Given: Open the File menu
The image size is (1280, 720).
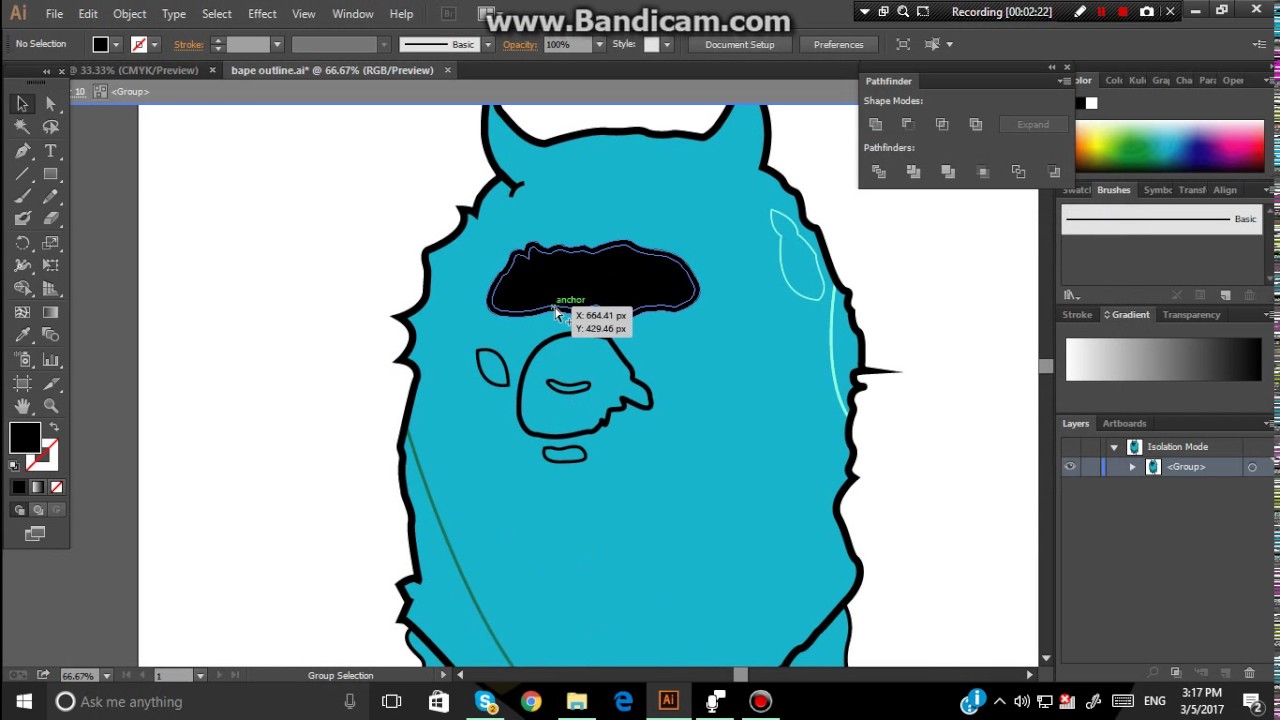Looking at the screenshot, I should click(x=54, y=14).
